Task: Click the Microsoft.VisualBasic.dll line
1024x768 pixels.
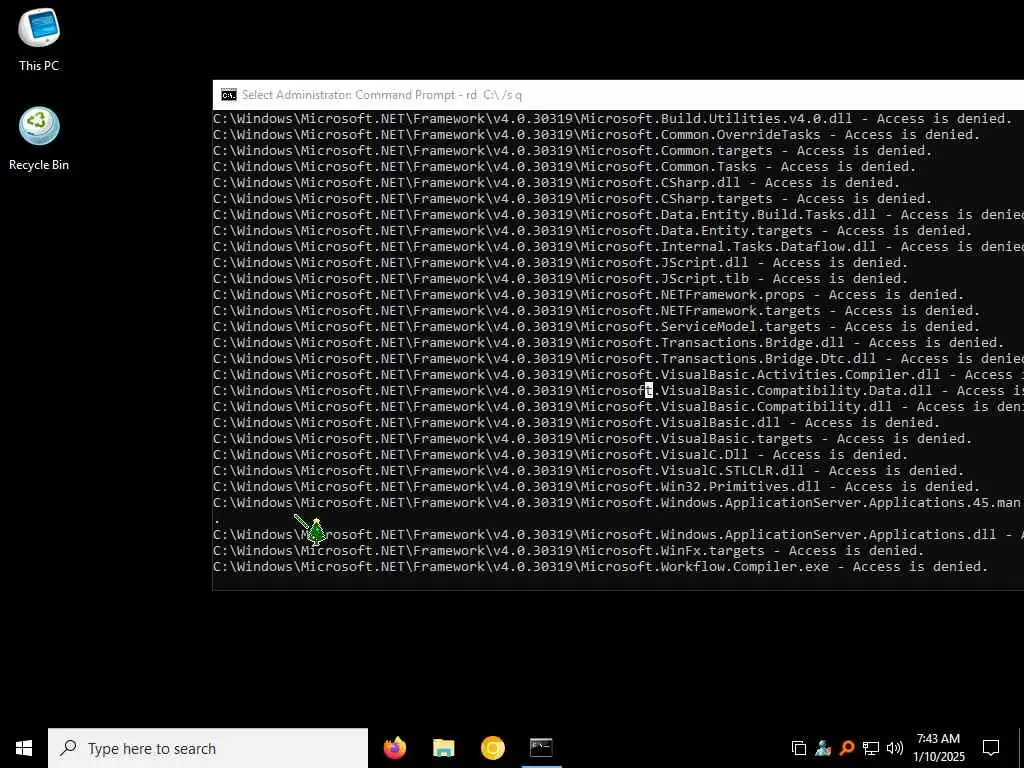Action: pyautogui.click(x=576, y=423)
